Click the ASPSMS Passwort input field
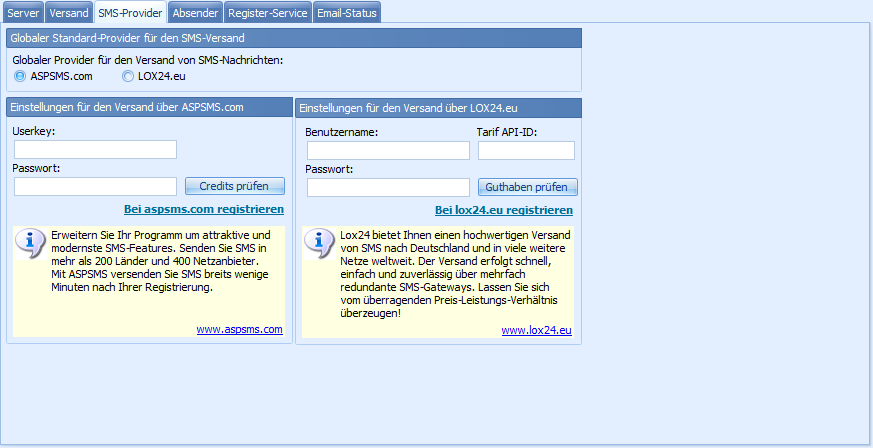This screenshot has width=873, height=448. tap(95, 186)
